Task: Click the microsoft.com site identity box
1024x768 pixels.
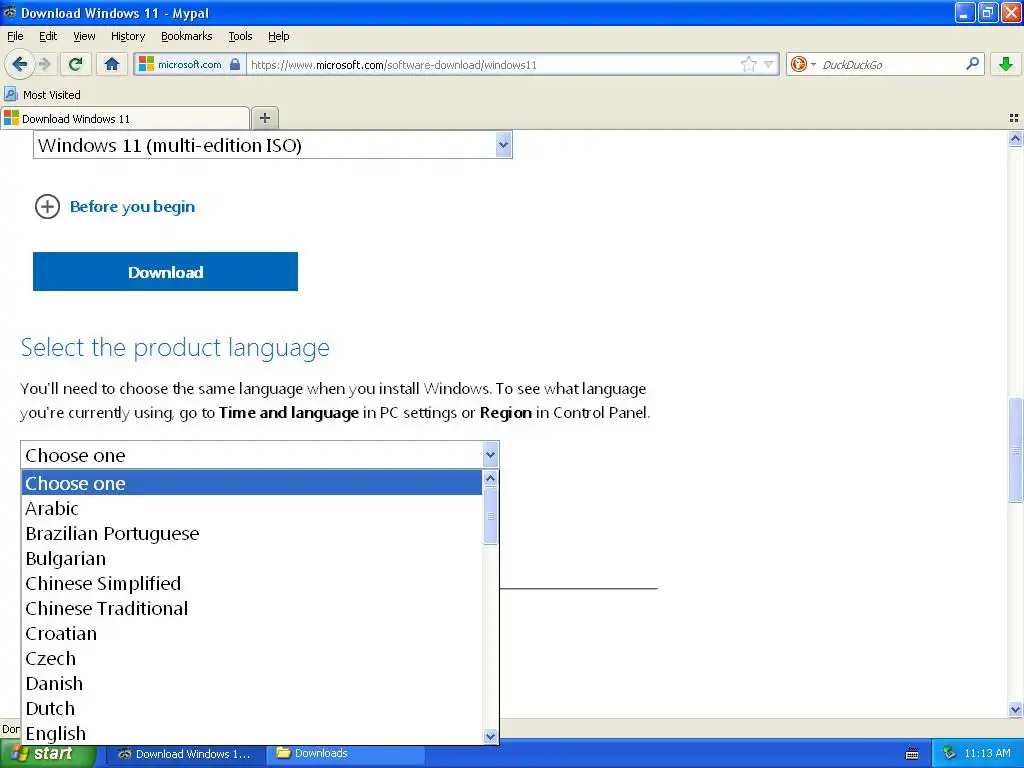Action: [189, 64]
